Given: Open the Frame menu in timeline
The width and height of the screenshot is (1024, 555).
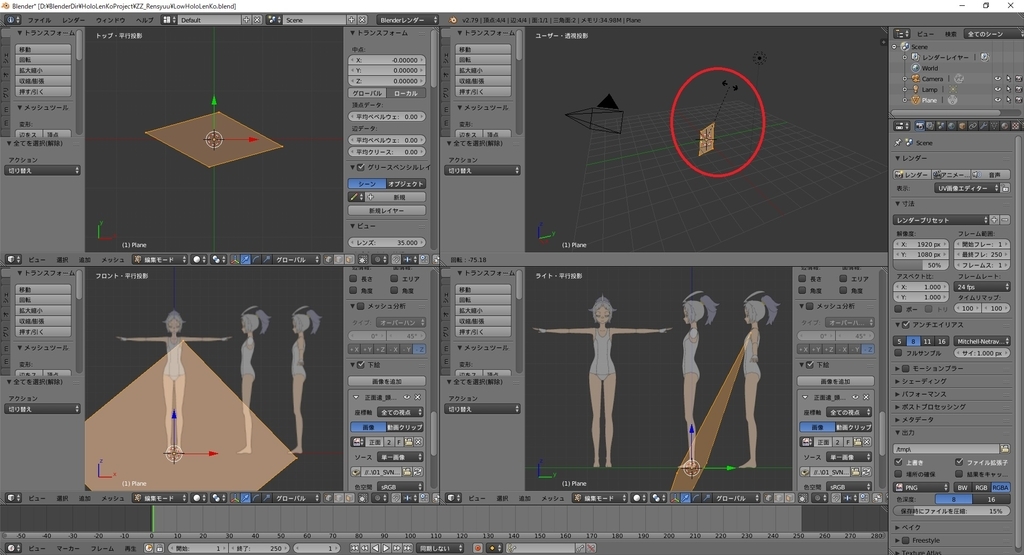Looking at the screenshot, I should point(102,548).
